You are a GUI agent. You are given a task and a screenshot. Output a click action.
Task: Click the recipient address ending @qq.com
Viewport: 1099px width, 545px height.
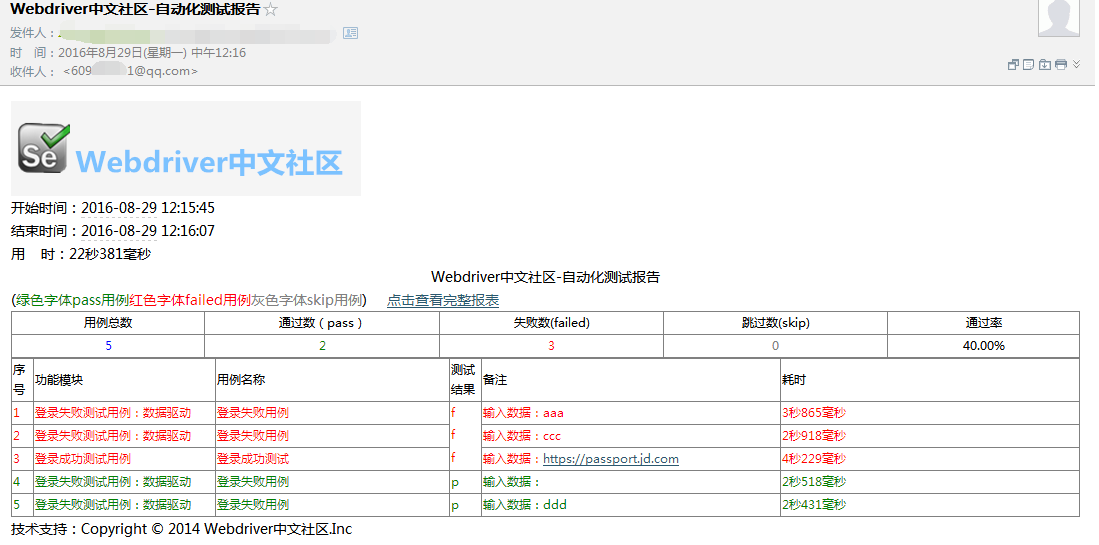pyautogui.click(x=130, y=71)
